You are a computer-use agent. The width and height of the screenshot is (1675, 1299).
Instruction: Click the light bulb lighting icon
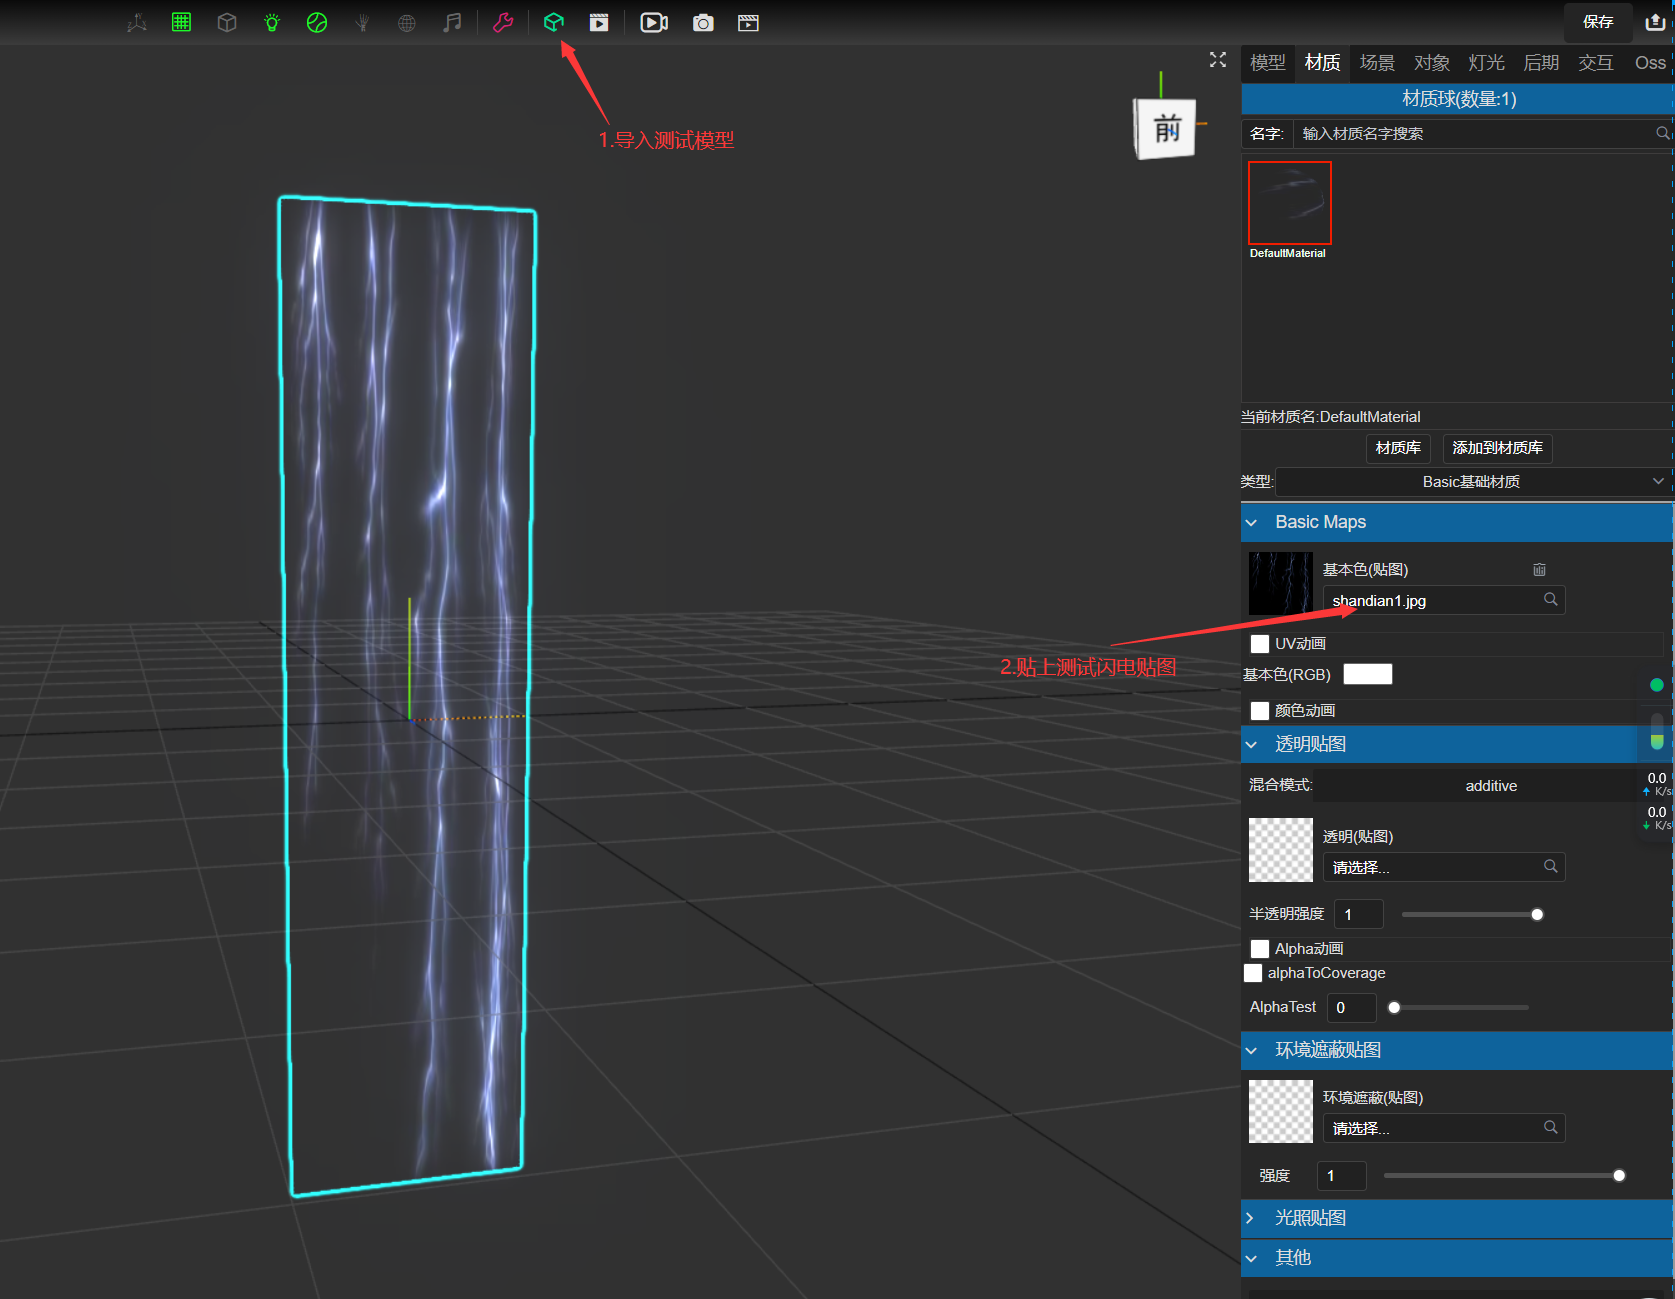point(271,22)
